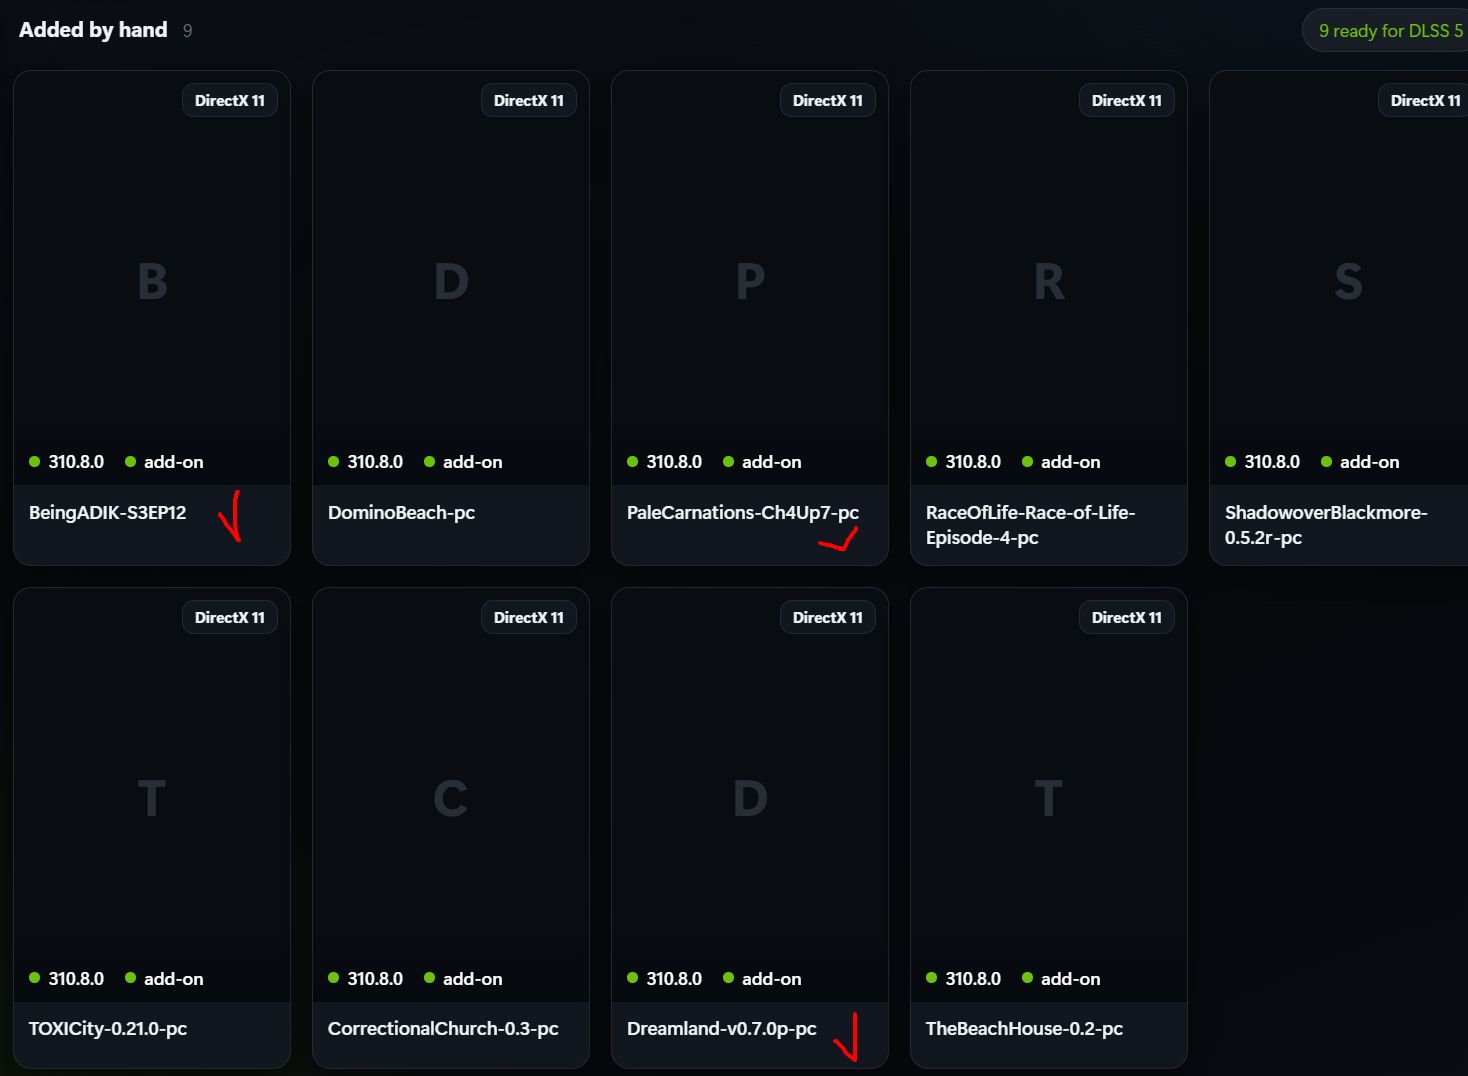The width and height of the screenshot is (1468, 1076).
Task: Click 310.8.0 version indicator on Dreamland card
Action: click(665, 978)
